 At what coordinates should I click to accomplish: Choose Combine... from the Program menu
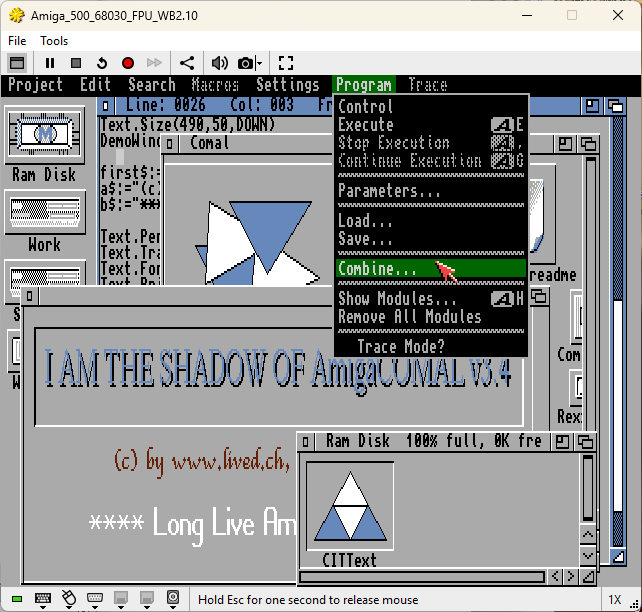pos(430,269)
